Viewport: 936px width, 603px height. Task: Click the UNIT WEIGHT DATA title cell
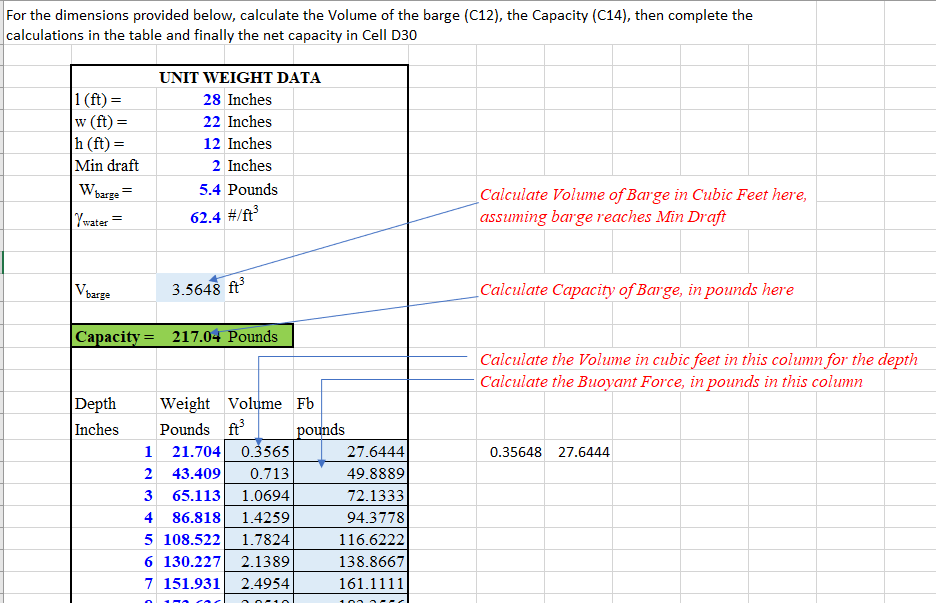(x=238, y=77)
